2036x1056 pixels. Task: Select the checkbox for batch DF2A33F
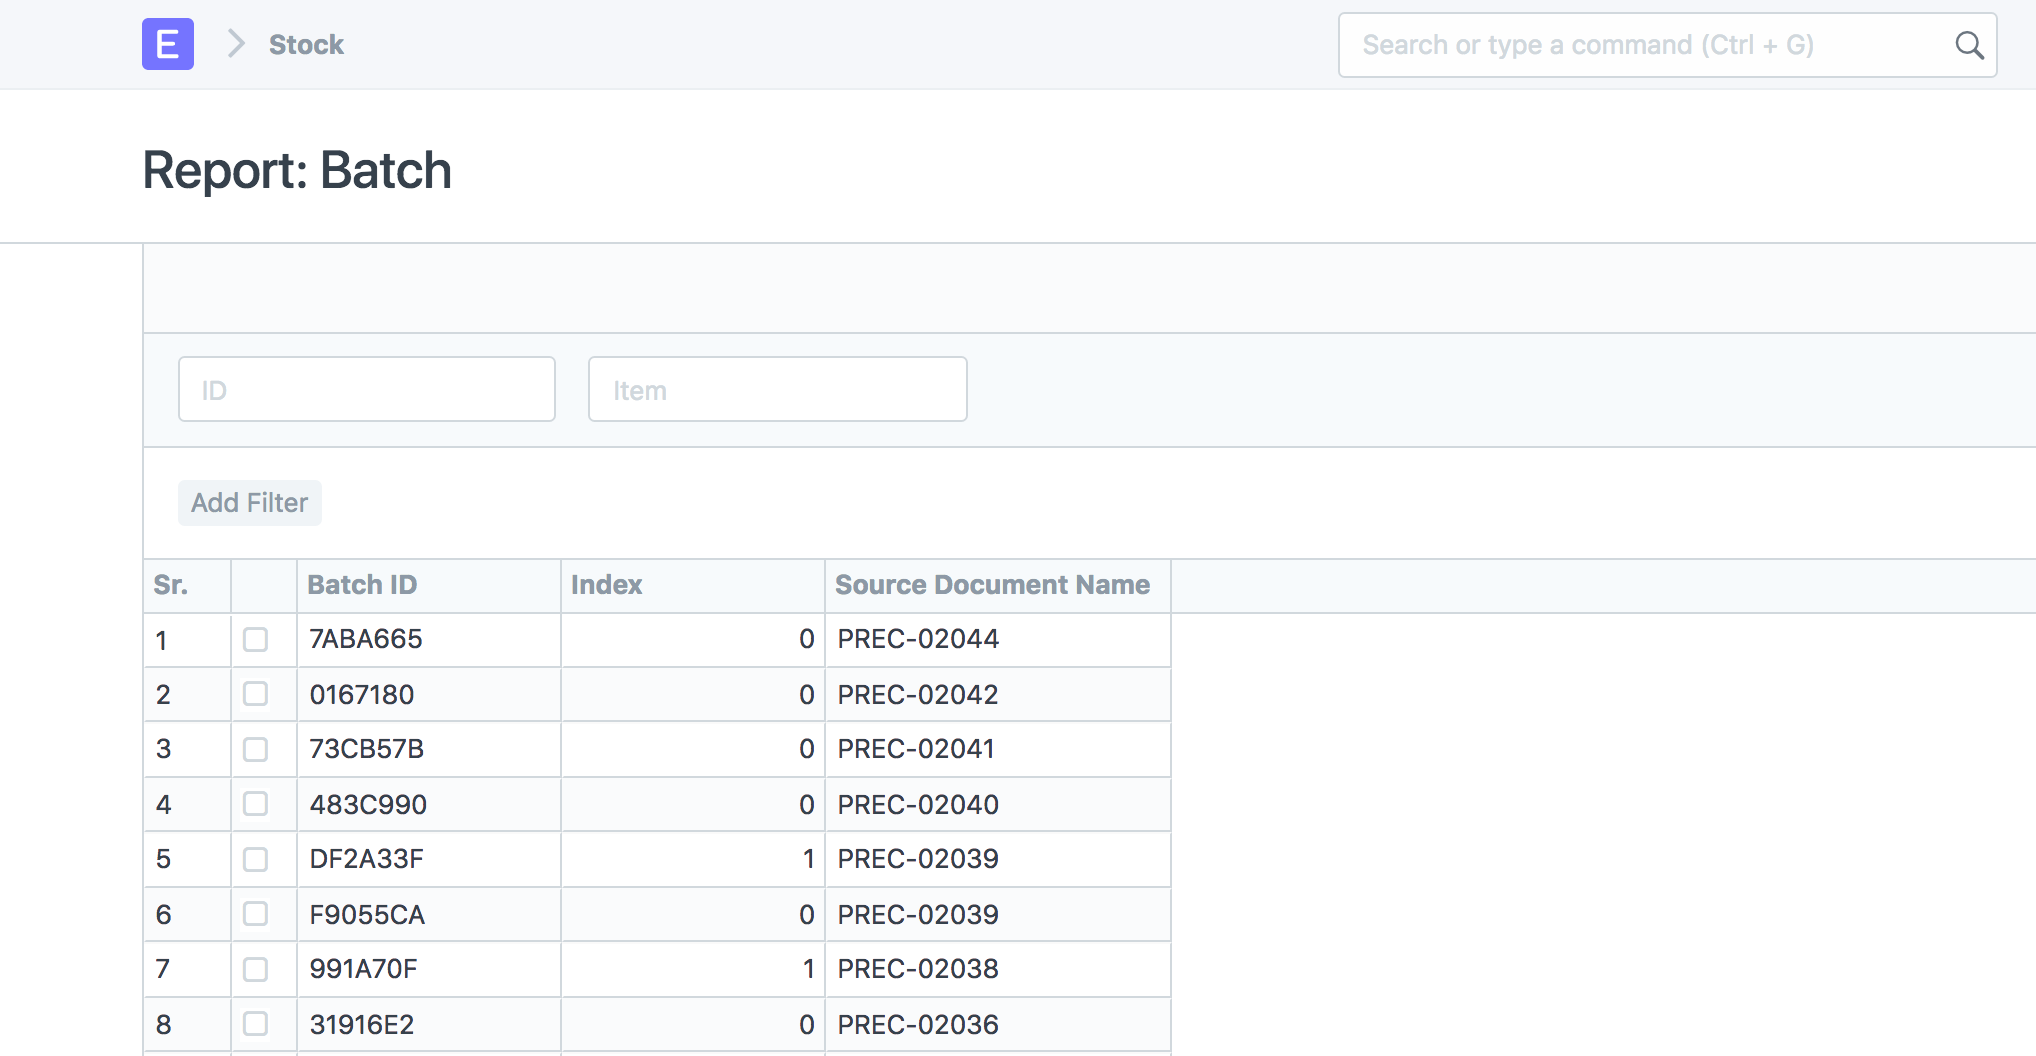point(258,859)
